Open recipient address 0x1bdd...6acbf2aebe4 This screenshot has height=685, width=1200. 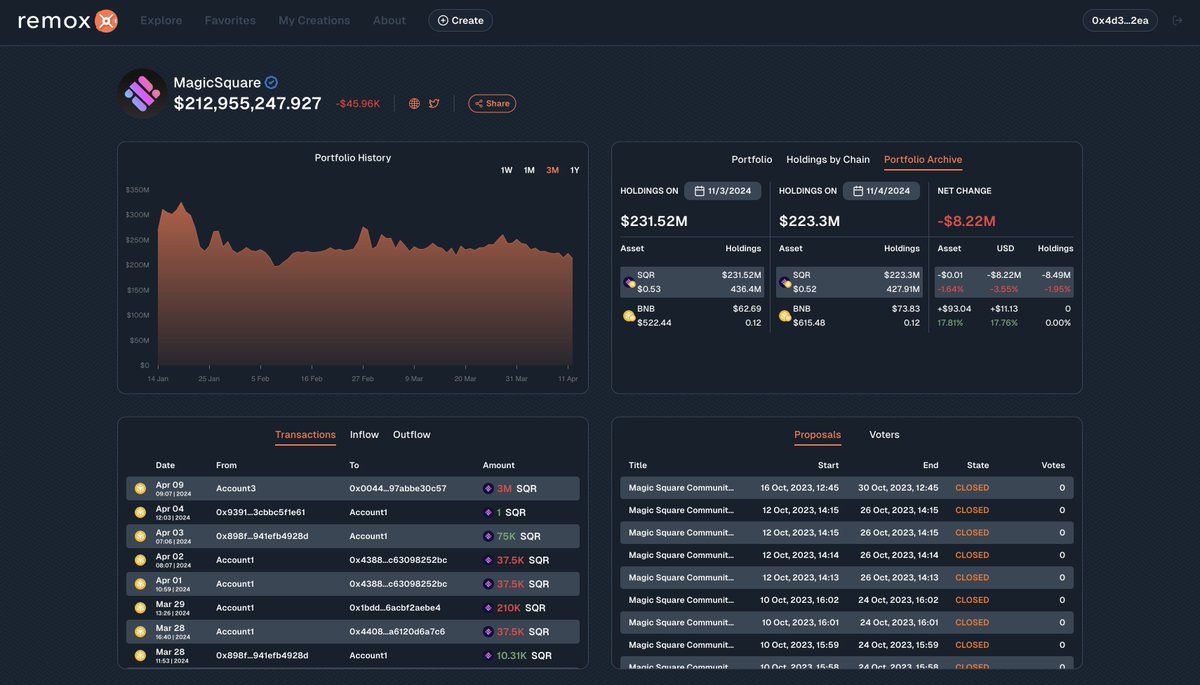click(395, 607)
